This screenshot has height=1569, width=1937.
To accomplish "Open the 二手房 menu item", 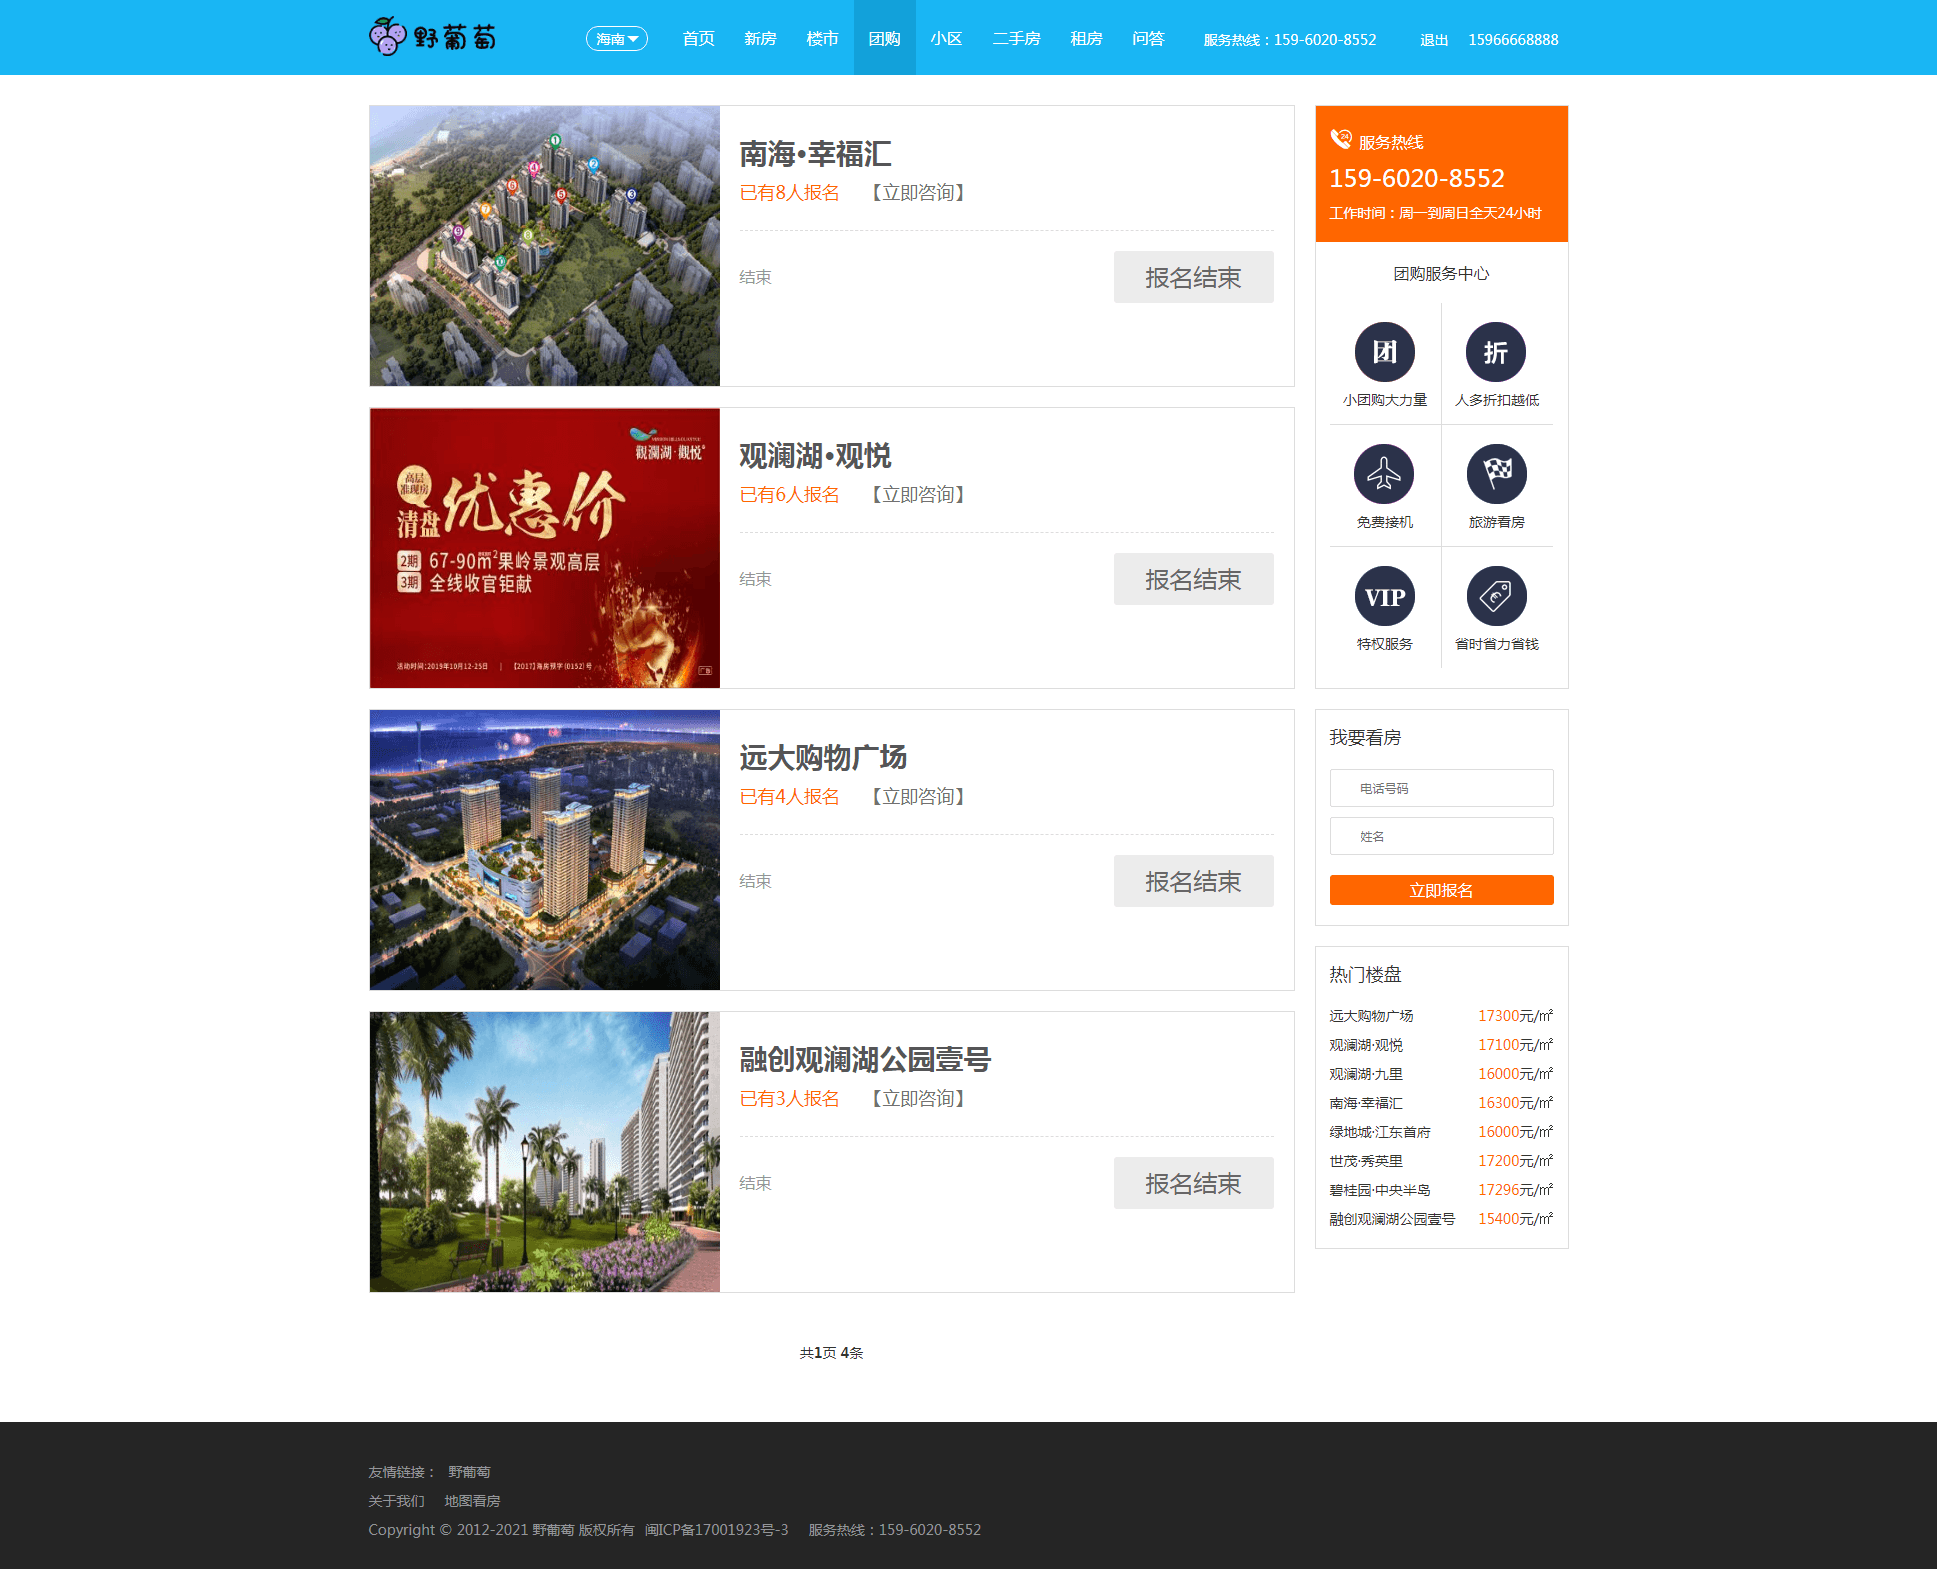I will click(x=1016, y=39).
